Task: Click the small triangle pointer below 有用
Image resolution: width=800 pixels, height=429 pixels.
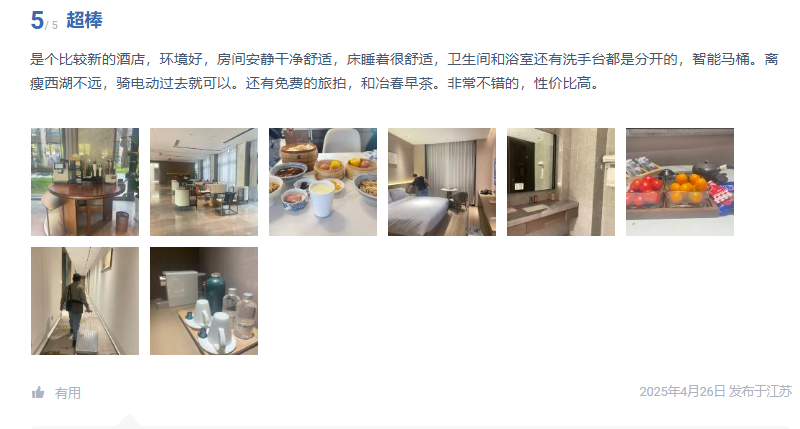Action: click(x=129, y=420)
